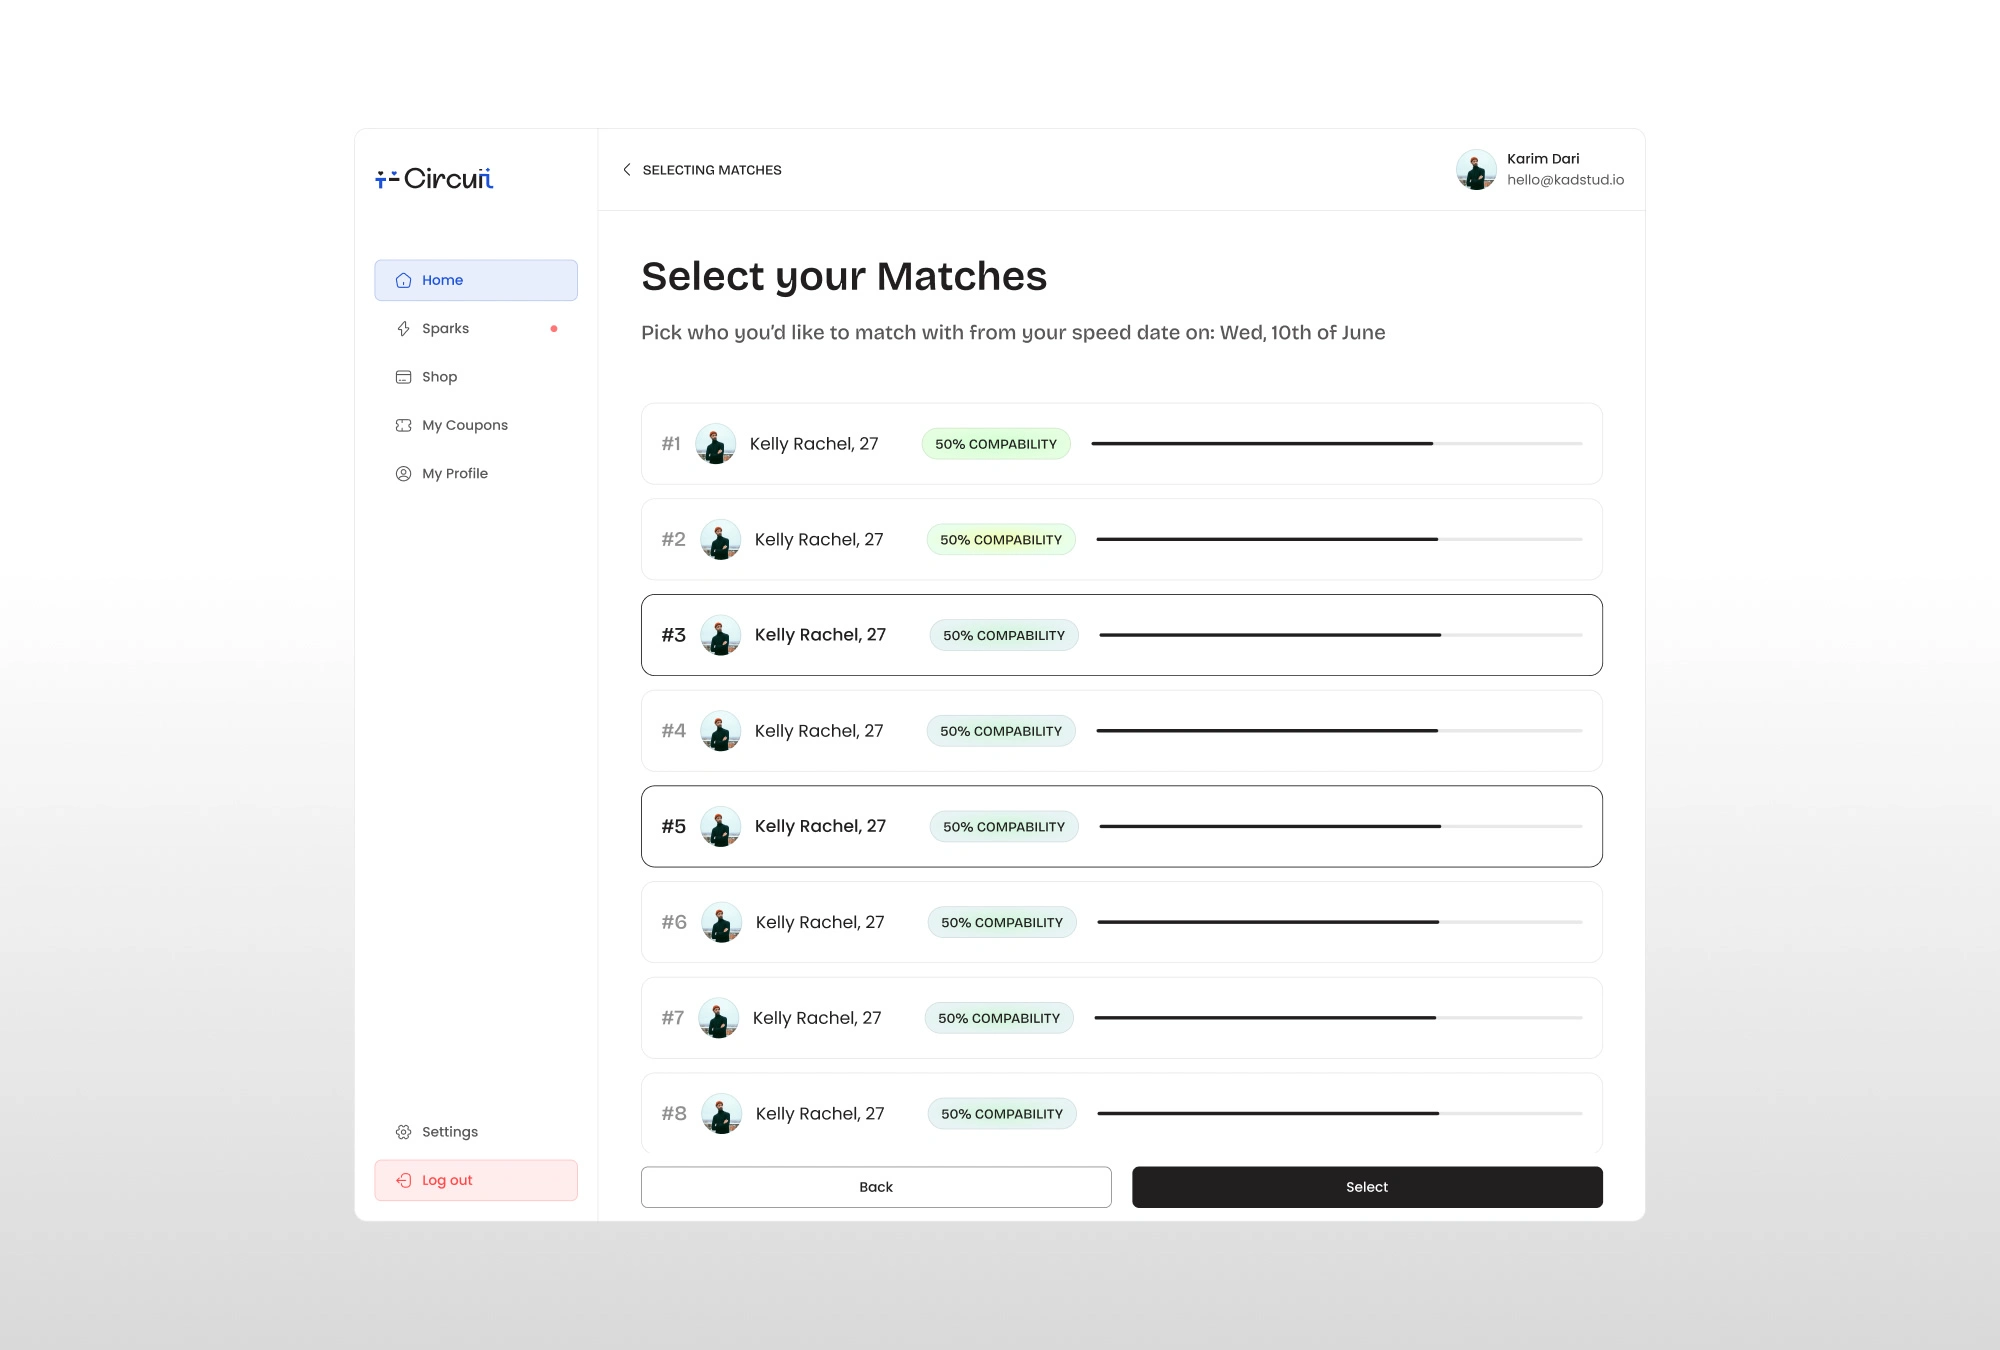Click the My Coupons ticket icon

pyautogui.click(x=403, y=425)
